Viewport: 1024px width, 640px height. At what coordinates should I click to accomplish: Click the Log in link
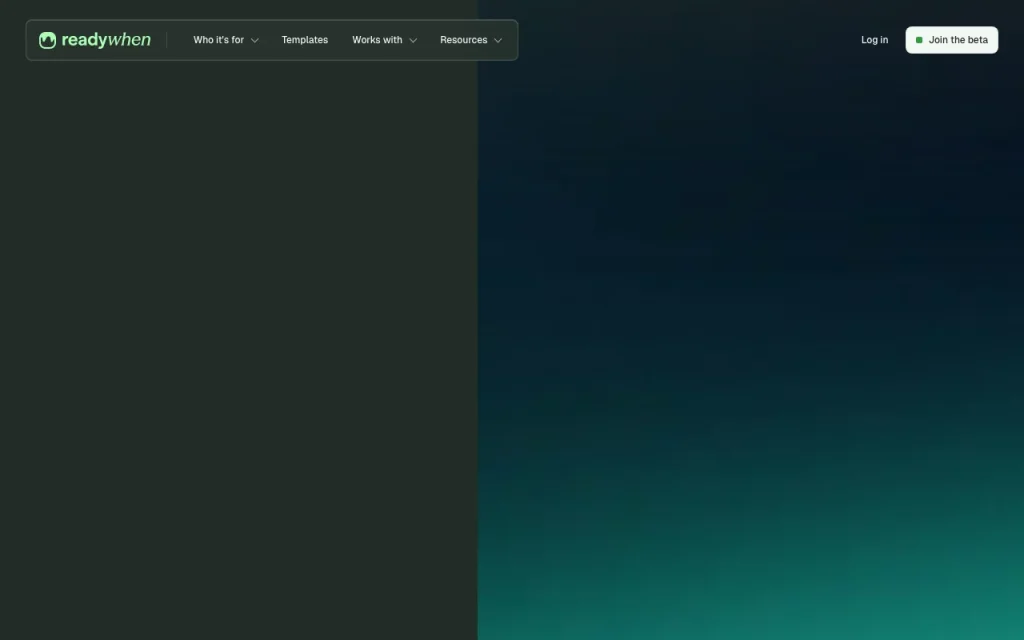874,40
